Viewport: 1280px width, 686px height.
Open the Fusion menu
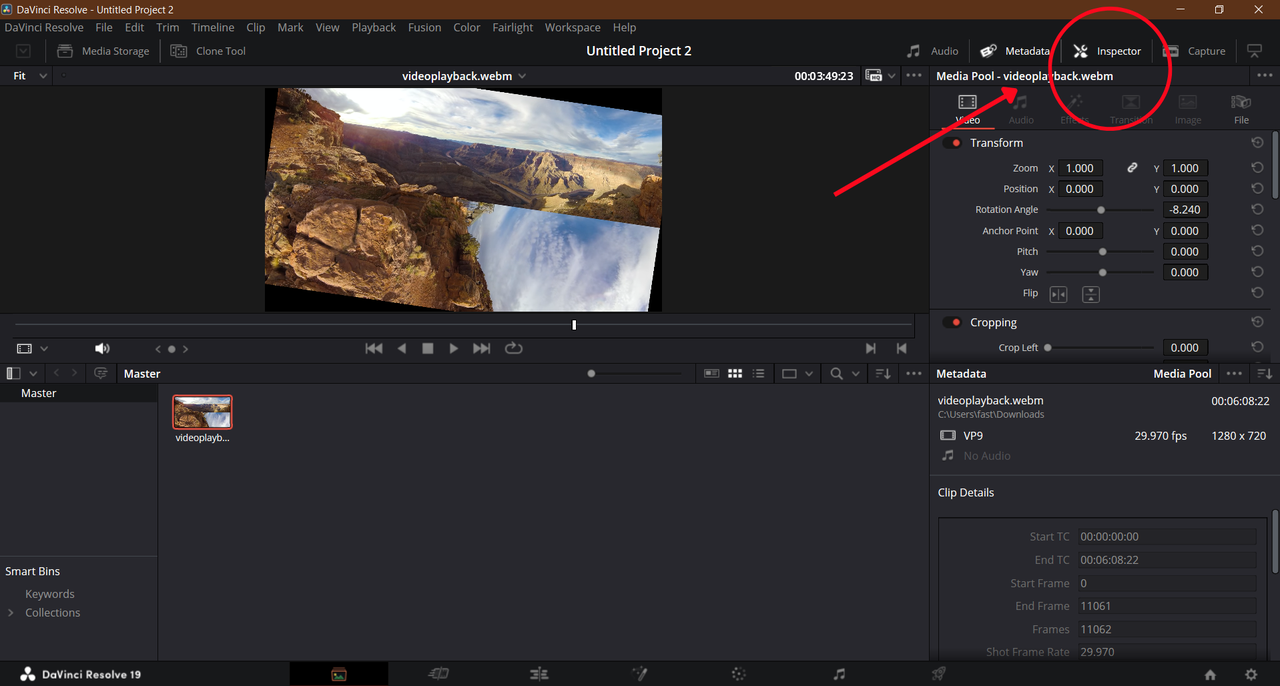[x=424, y=28]
